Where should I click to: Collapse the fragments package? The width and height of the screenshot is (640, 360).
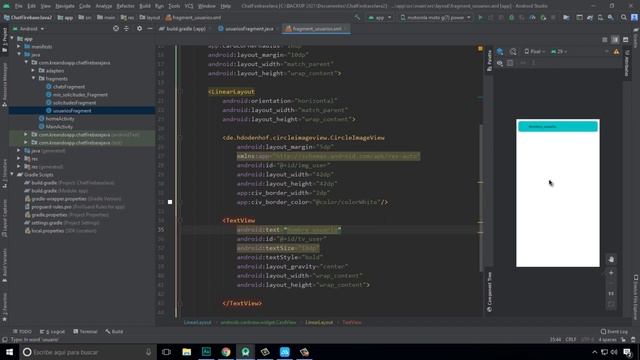pos(33,78)
